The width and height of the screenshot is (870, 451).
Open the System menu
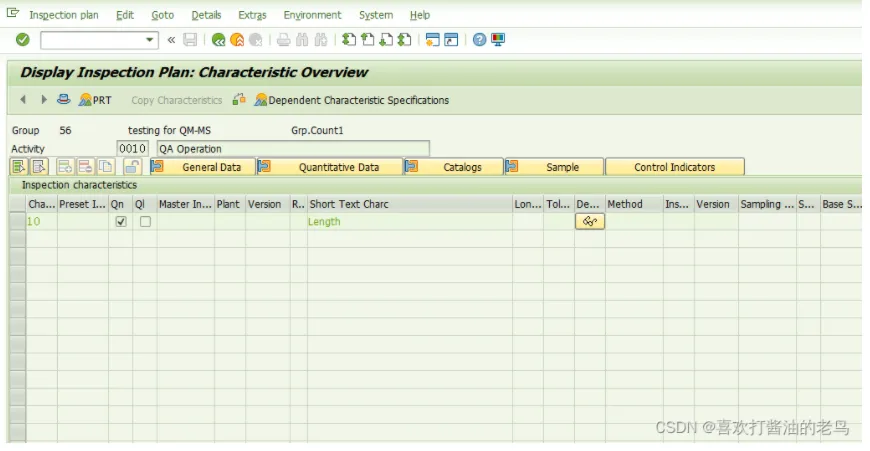click(x=376, y=15)
